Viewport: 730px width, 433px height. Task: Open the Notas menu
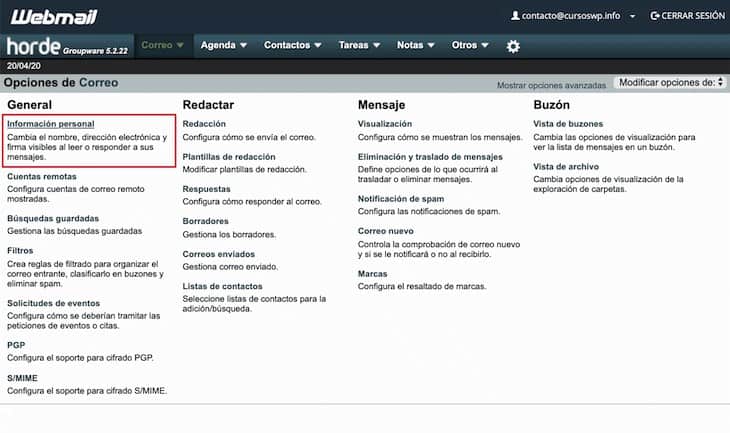(416, 45)
